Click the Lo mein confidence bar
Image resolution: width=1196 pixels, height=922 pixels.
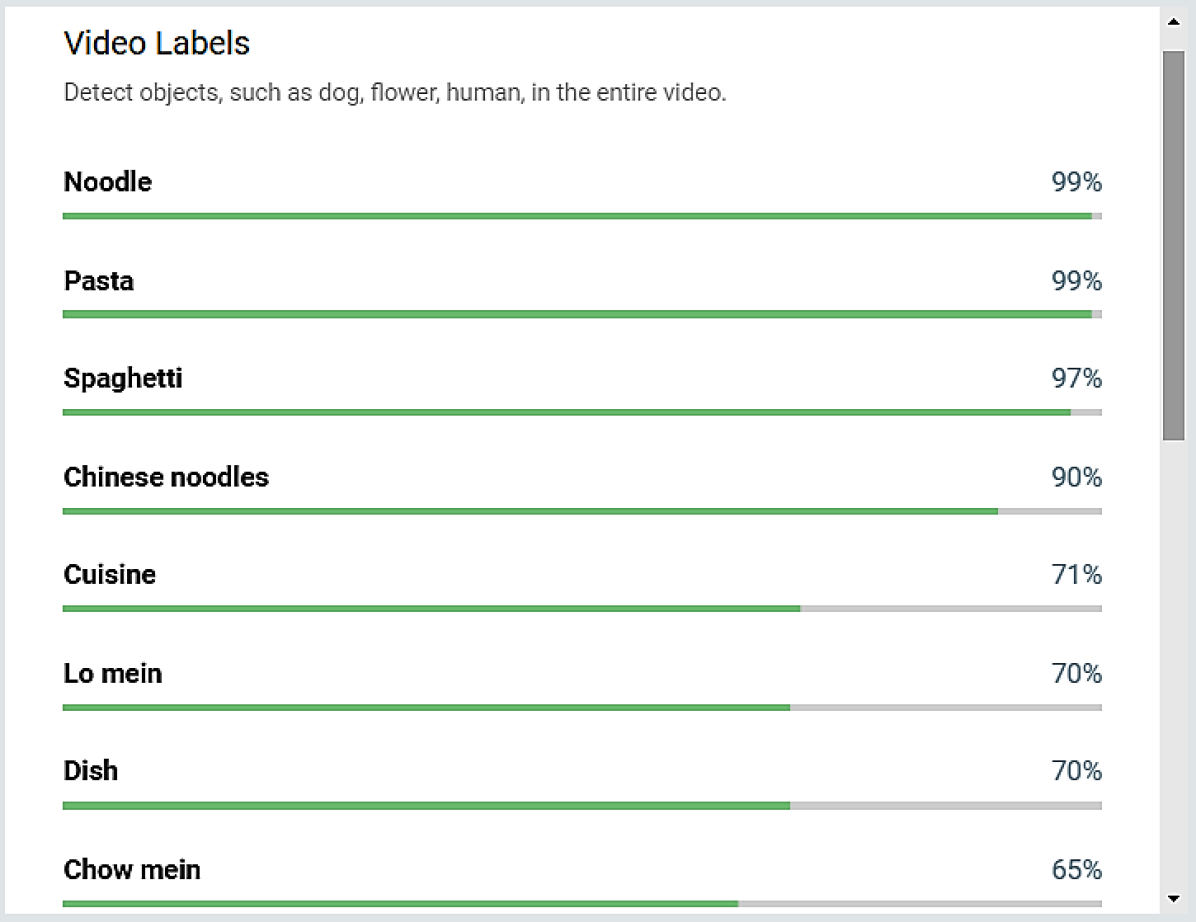(582, 707)
